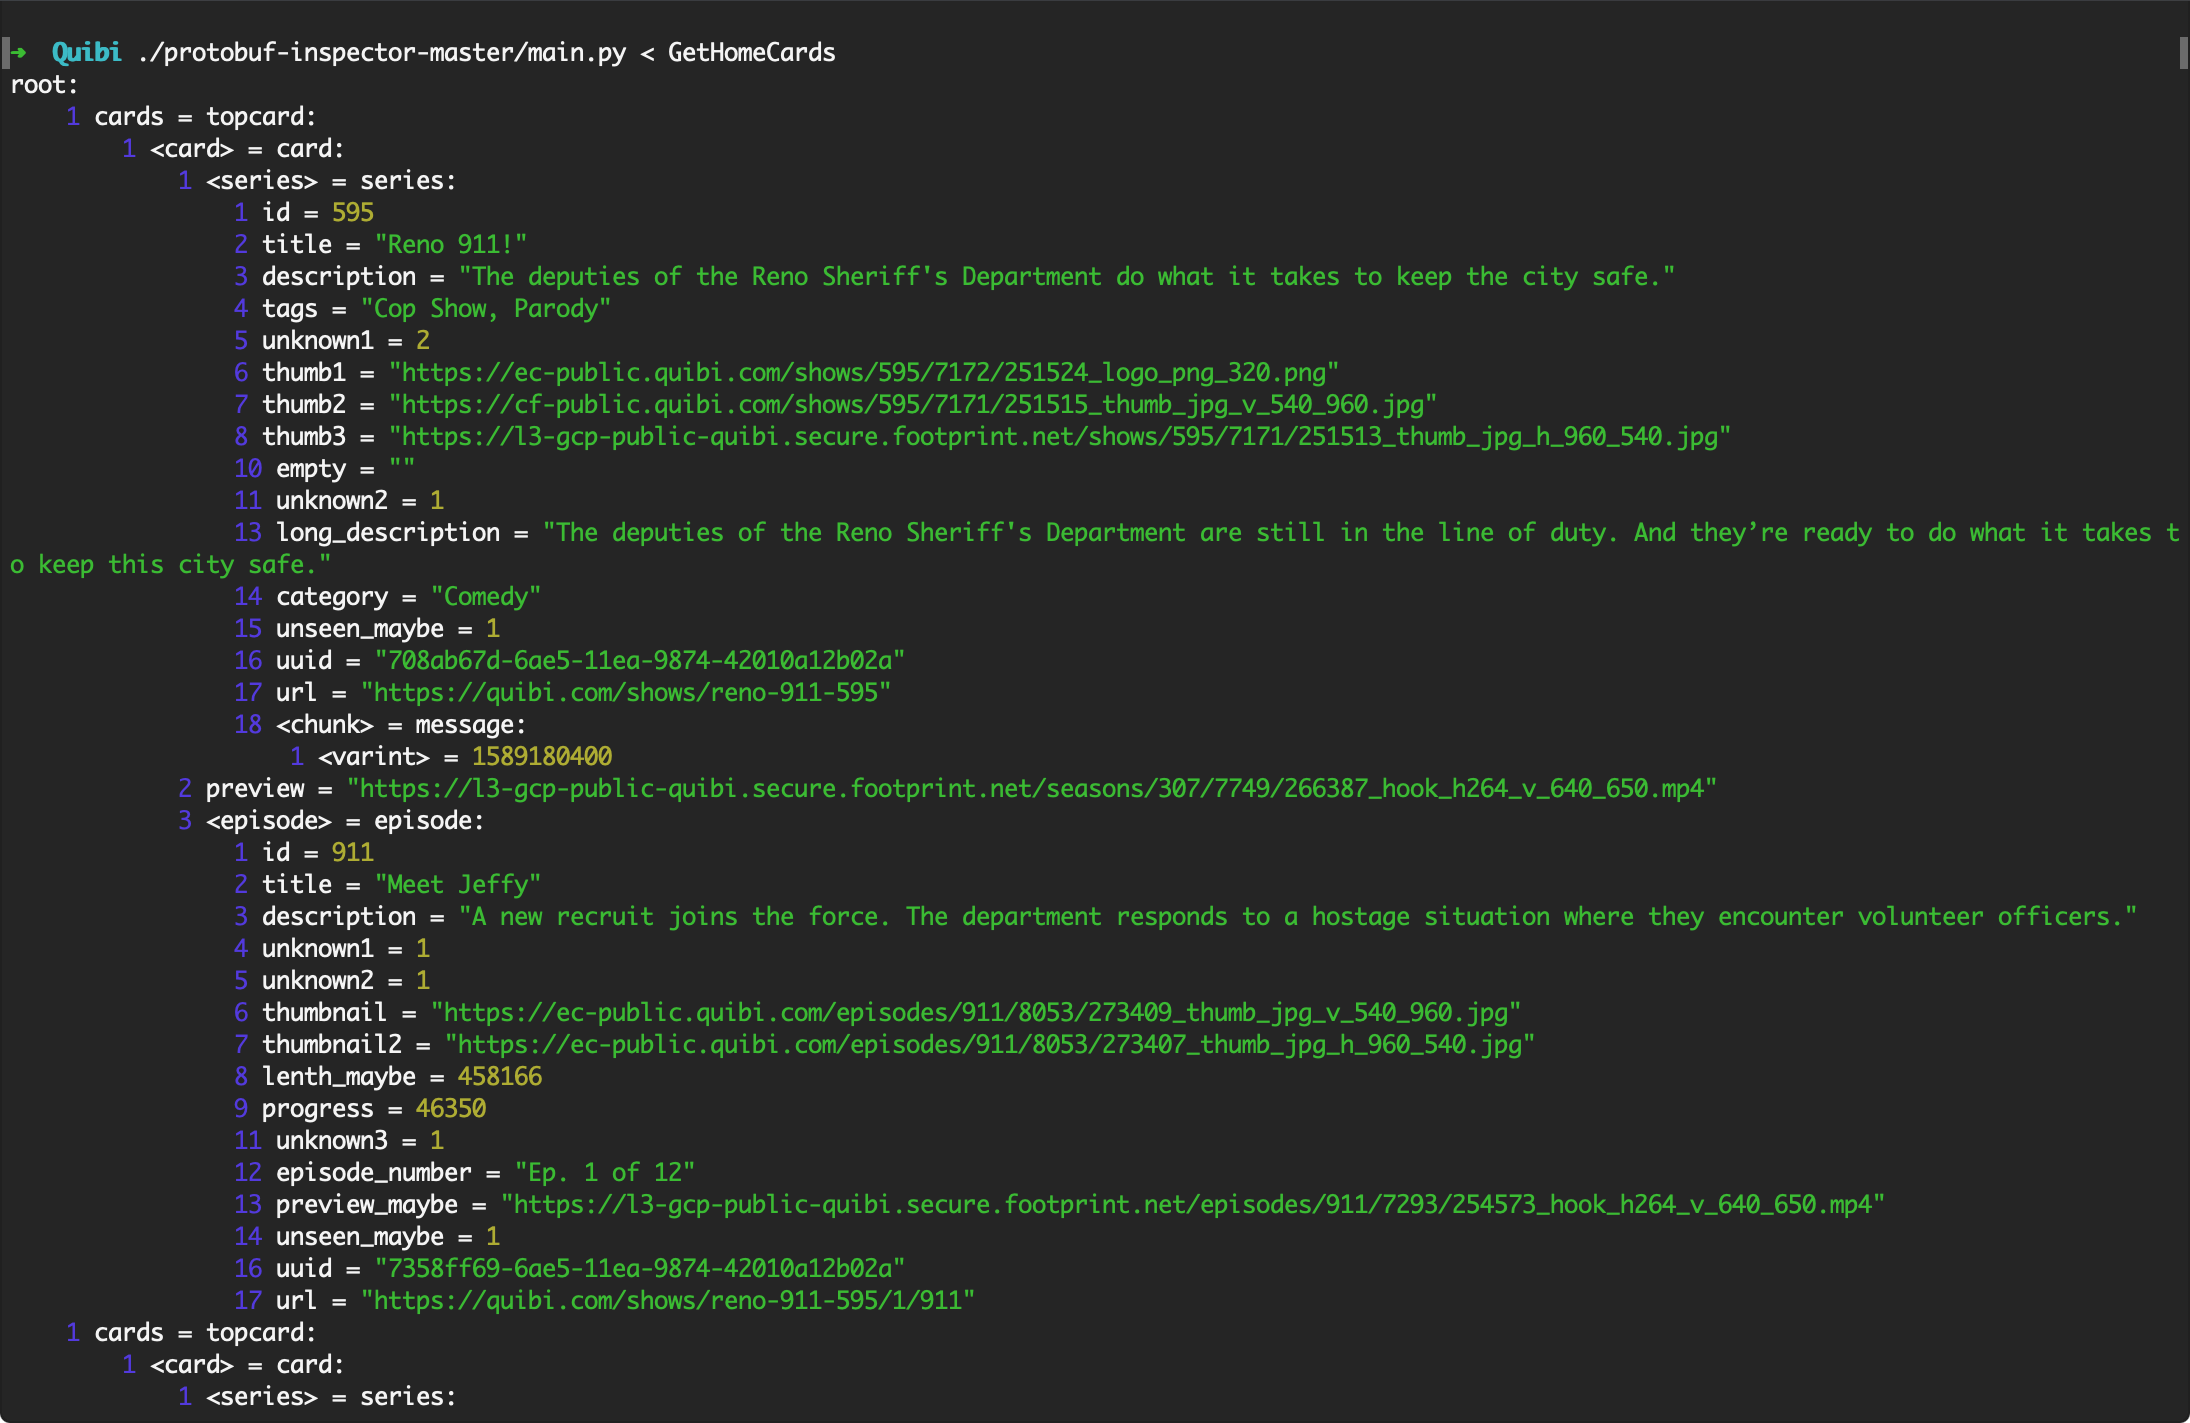Click the series url reno-911-595

click(626, 692)
